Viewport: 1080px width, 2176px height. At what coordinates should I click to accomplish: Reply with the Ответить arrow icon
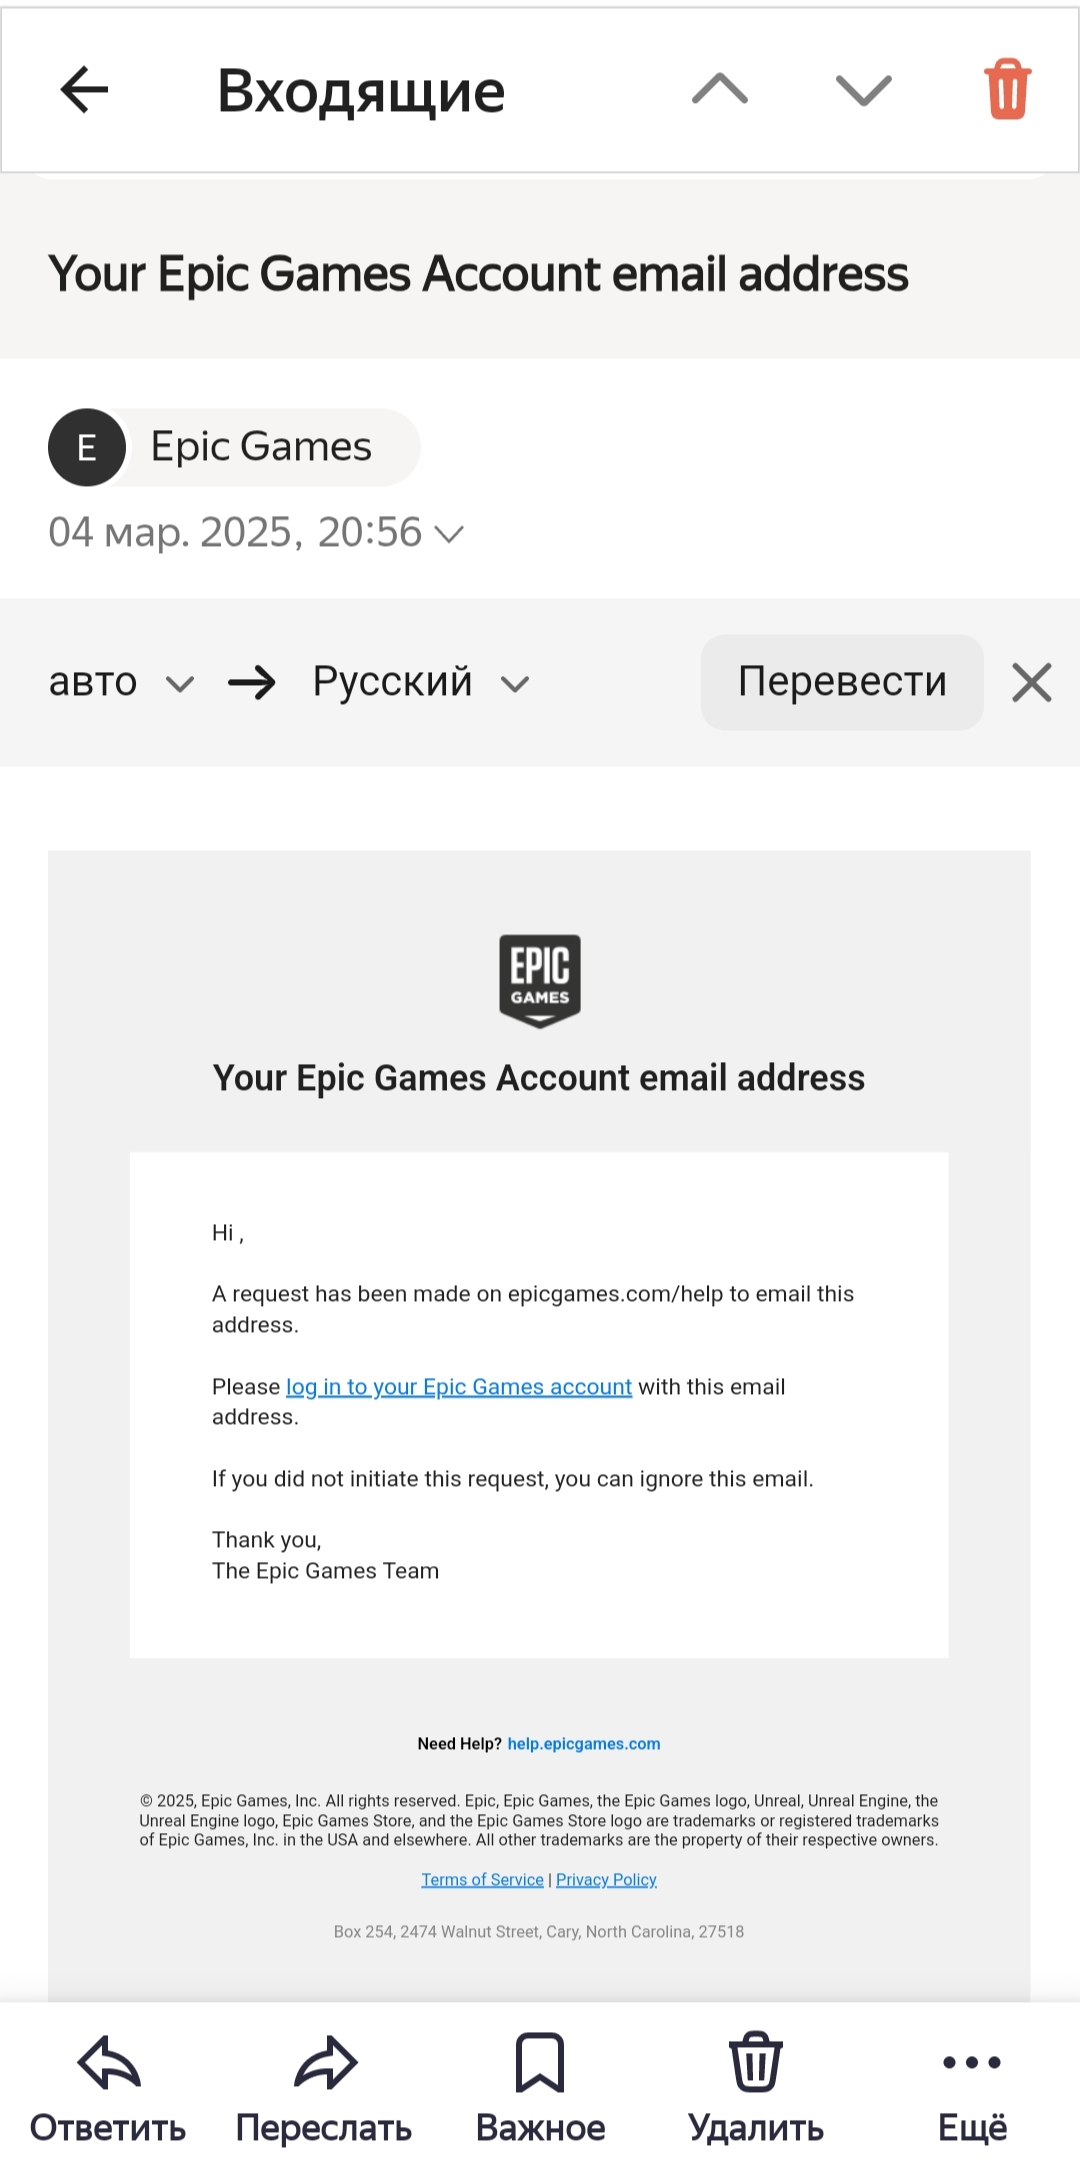point(108,2063)
